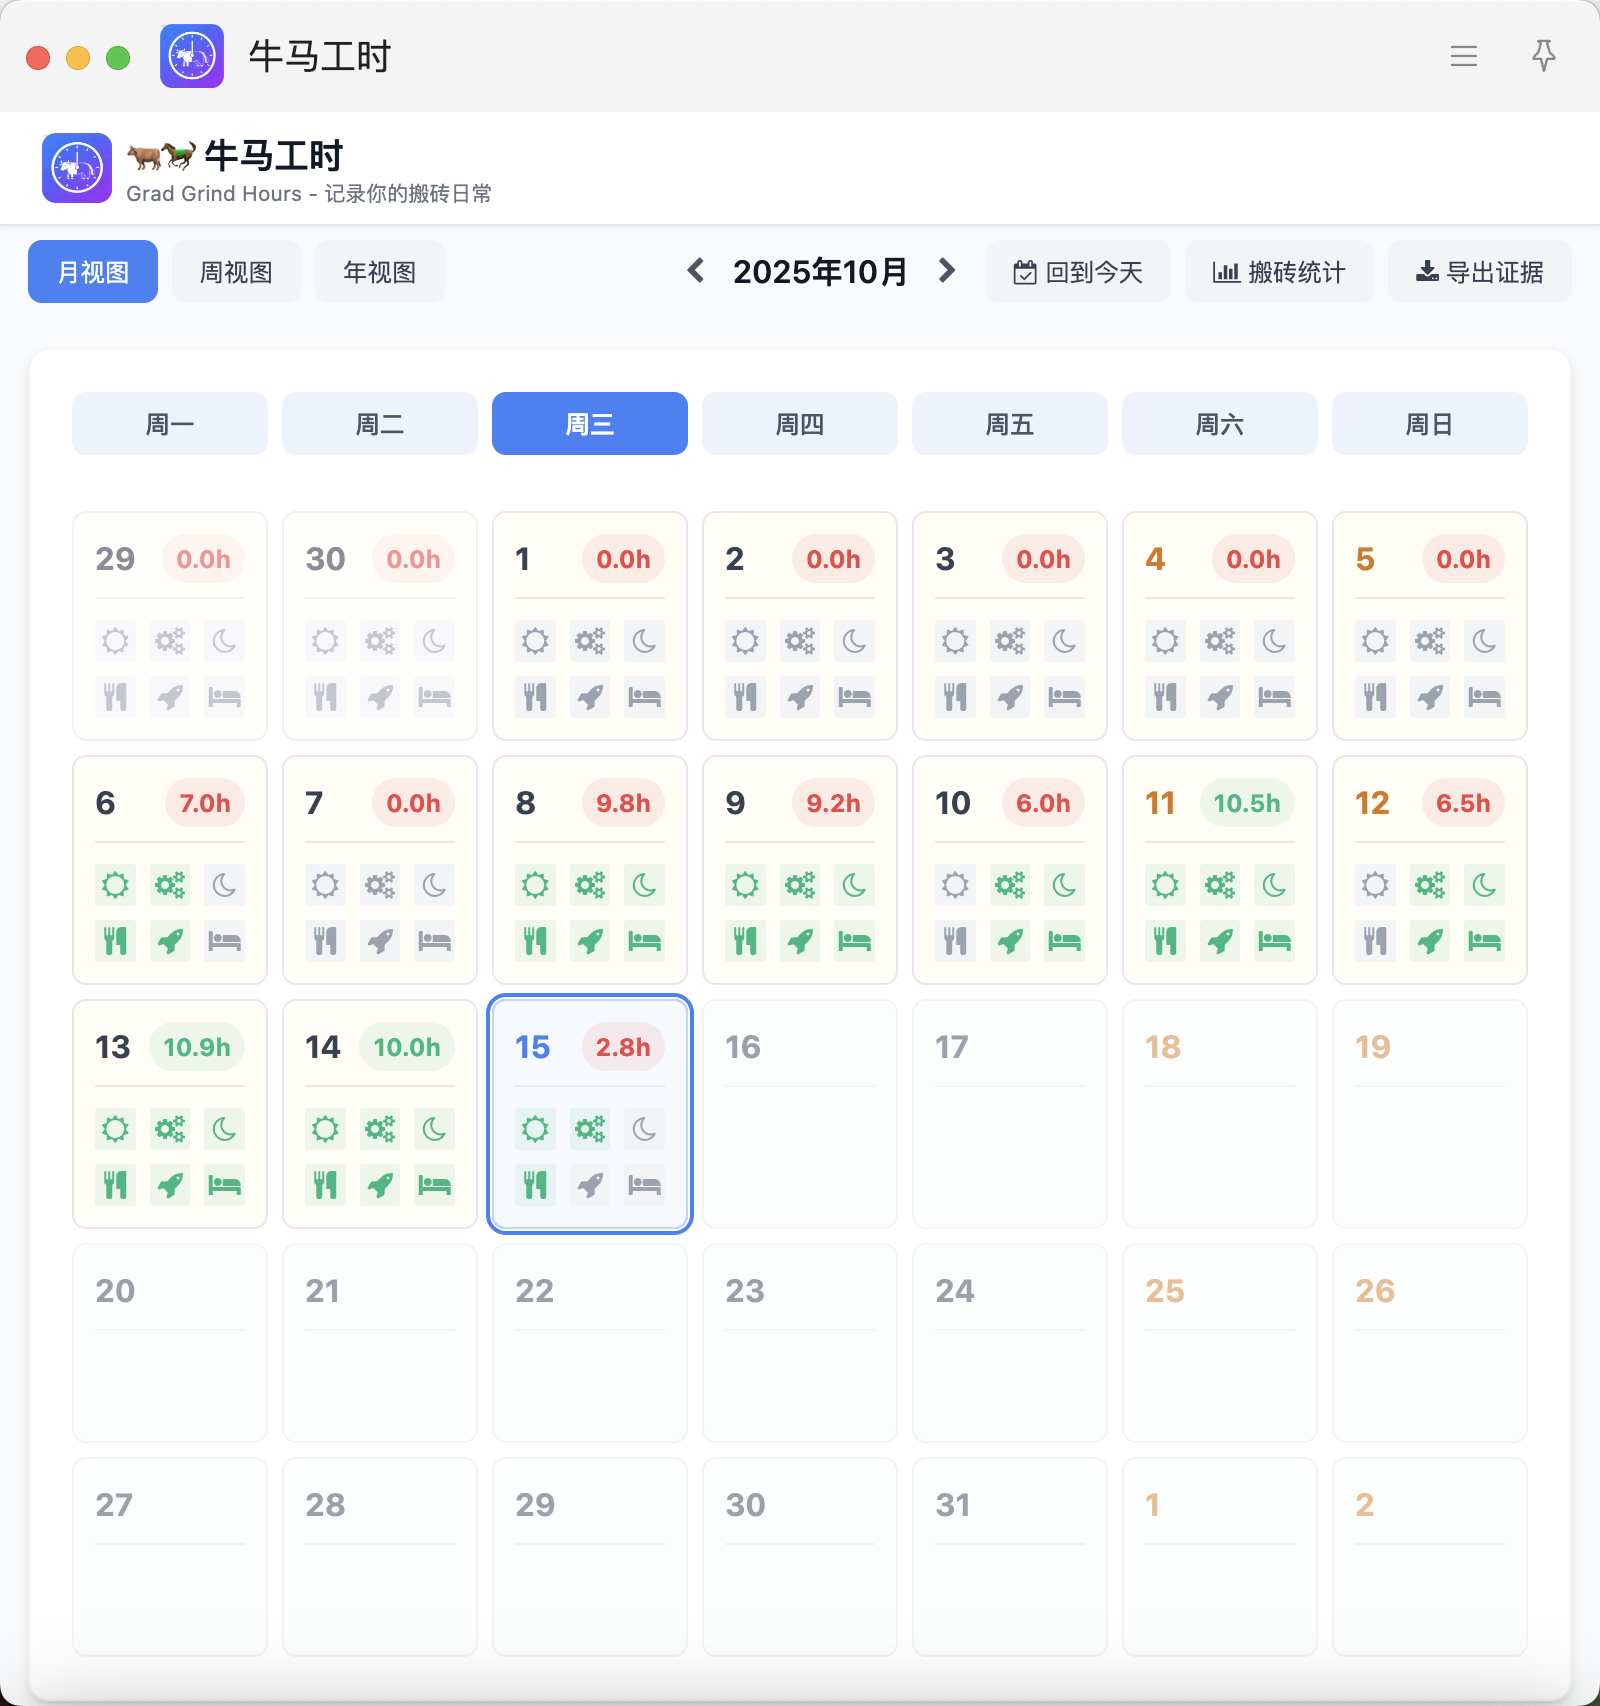The width and height of the screenshot is (1600, 1706).
Task: Click the 回到今天 button
Action: (x=1078, y=271)
